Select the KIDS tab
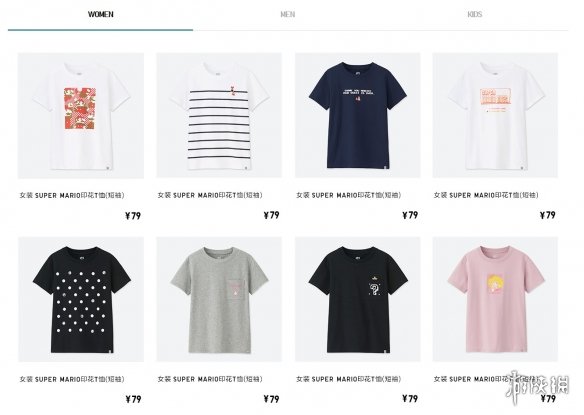Viewport: 584px width, 415px height. [474, 15]
